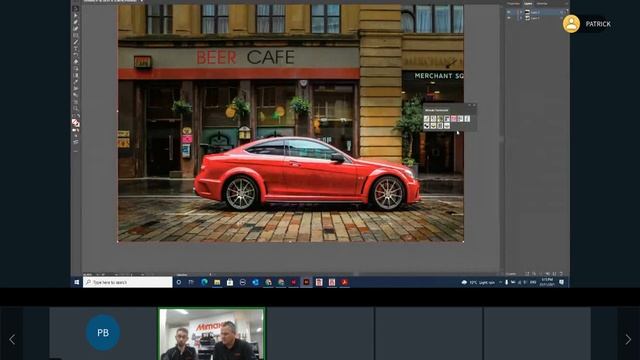Hide Layer 2 with its eye icon
The image size is (640, 360).
(509, 12)
